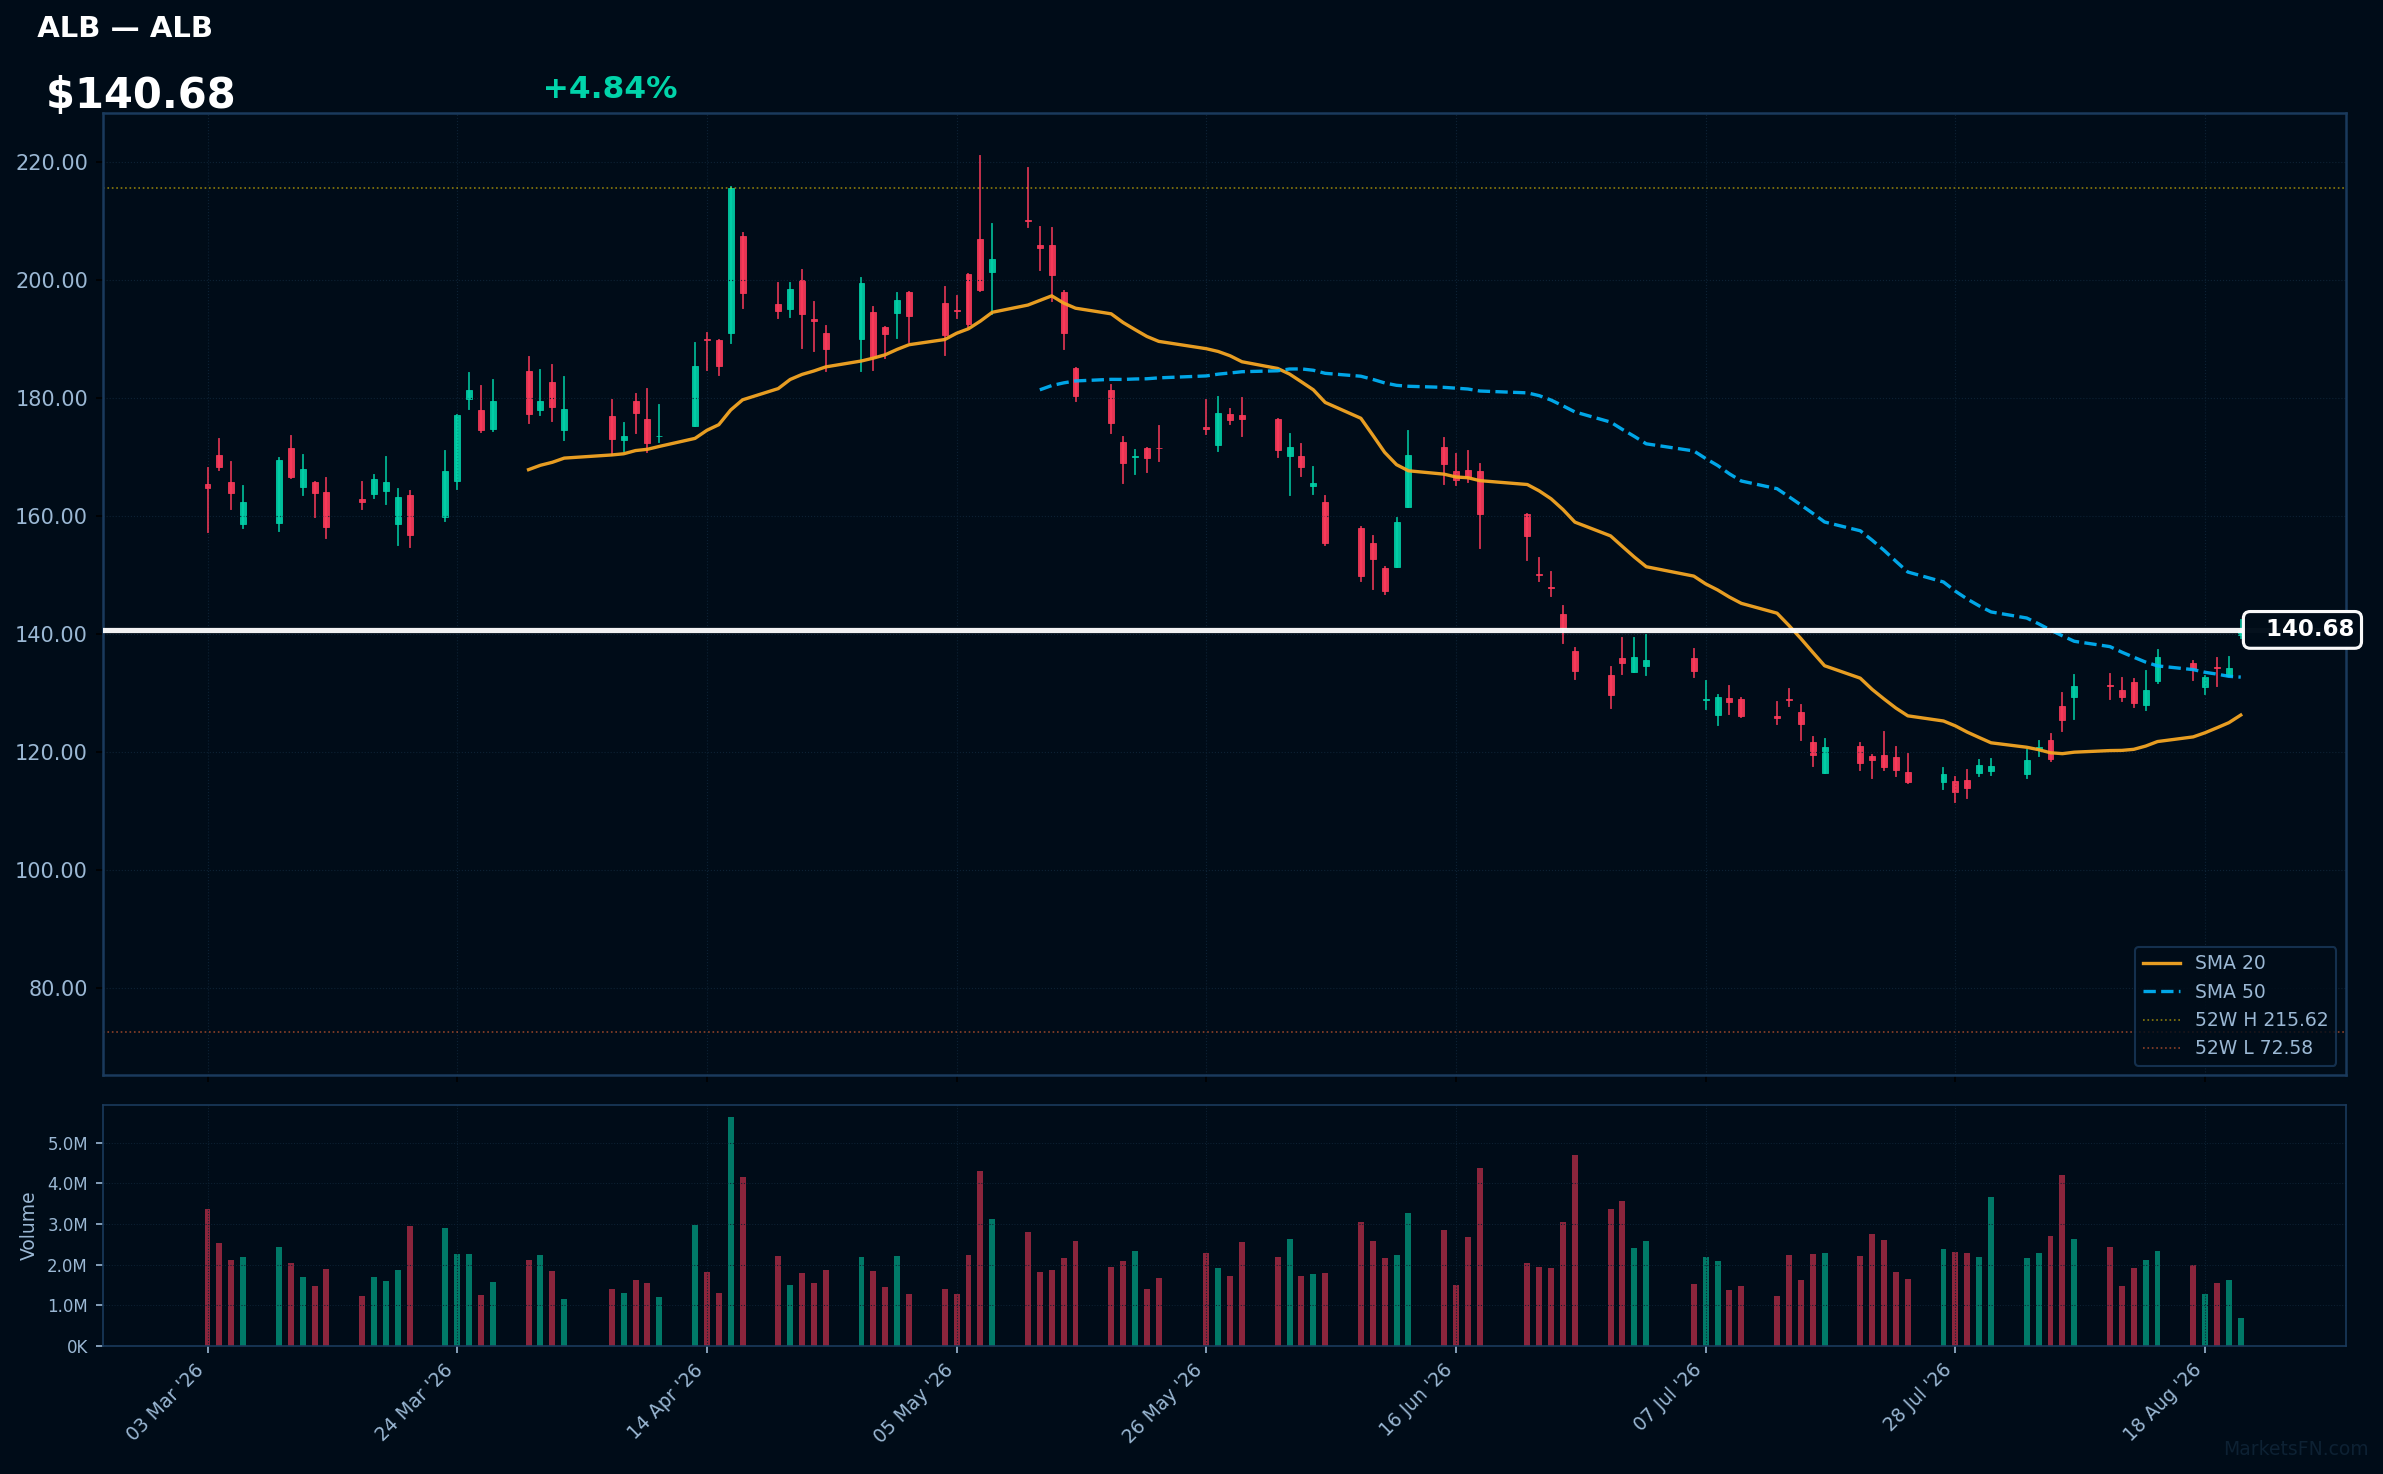Click the 140.68 current price label tag
Viewport: 2383px width, 1474px height.
click(2302, 630)
